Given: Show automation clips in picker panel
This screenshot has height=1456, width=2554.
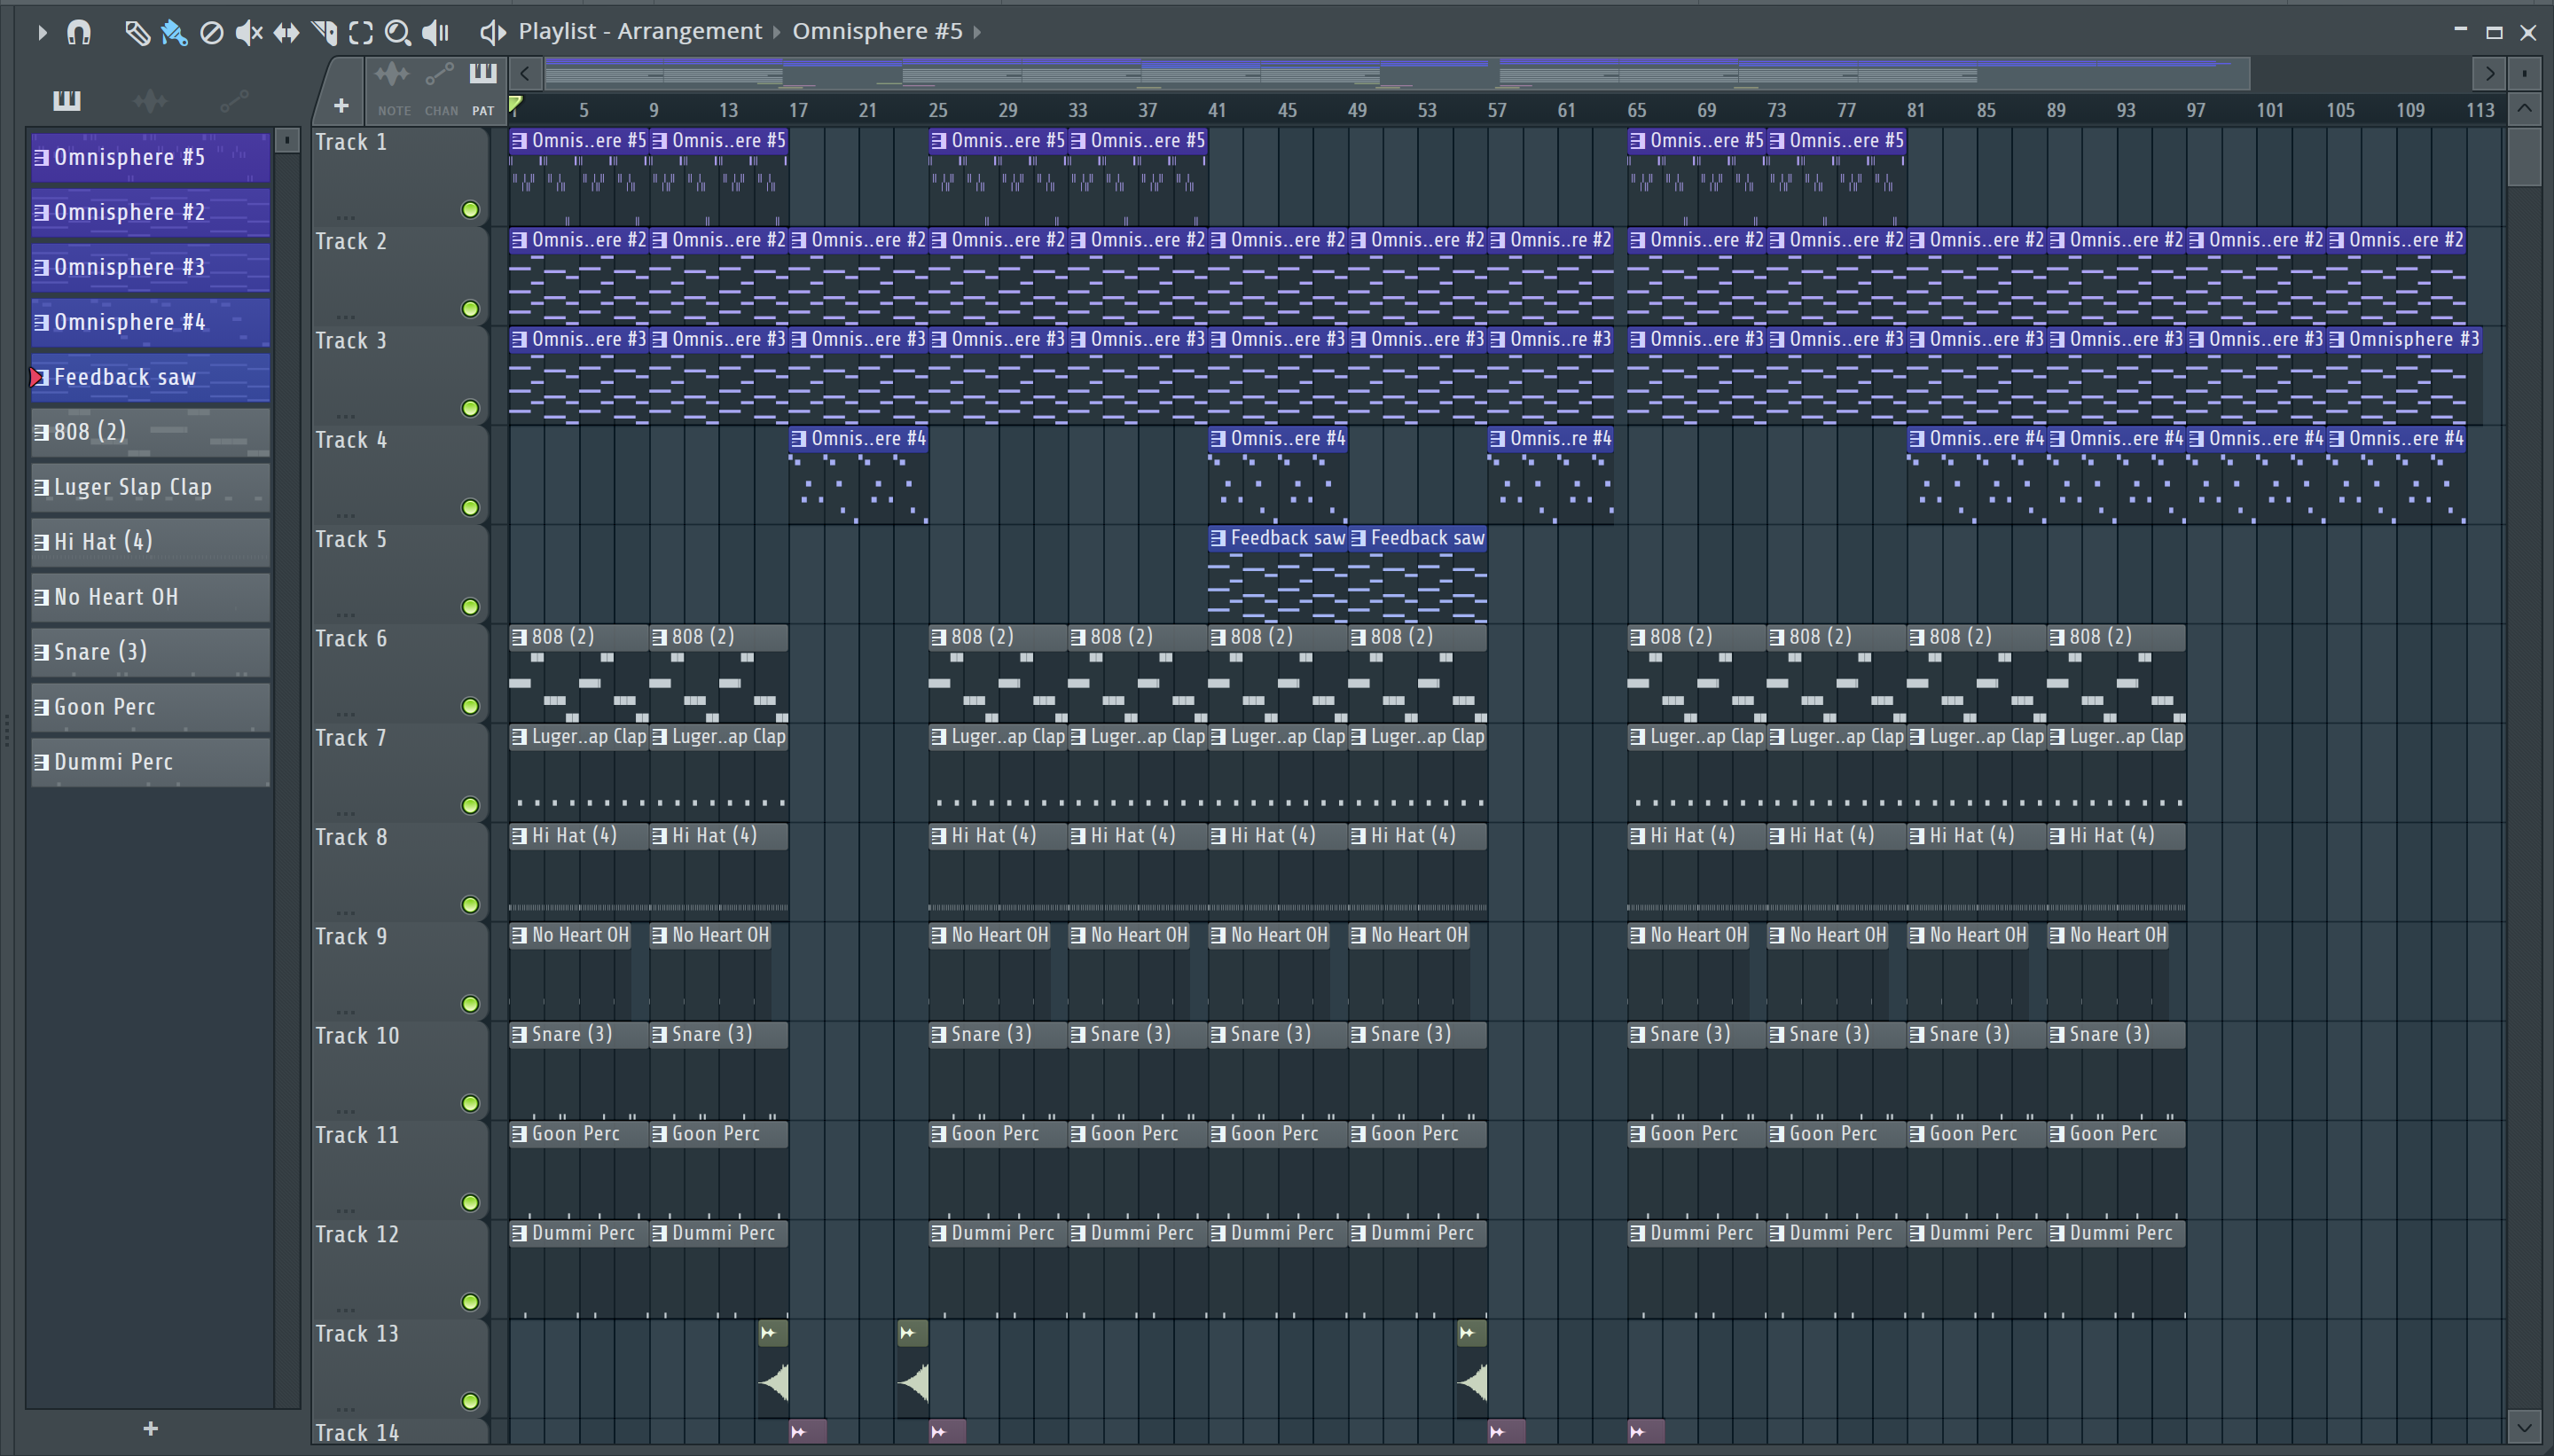Looking at the screenshot, I should click(234, 100).
